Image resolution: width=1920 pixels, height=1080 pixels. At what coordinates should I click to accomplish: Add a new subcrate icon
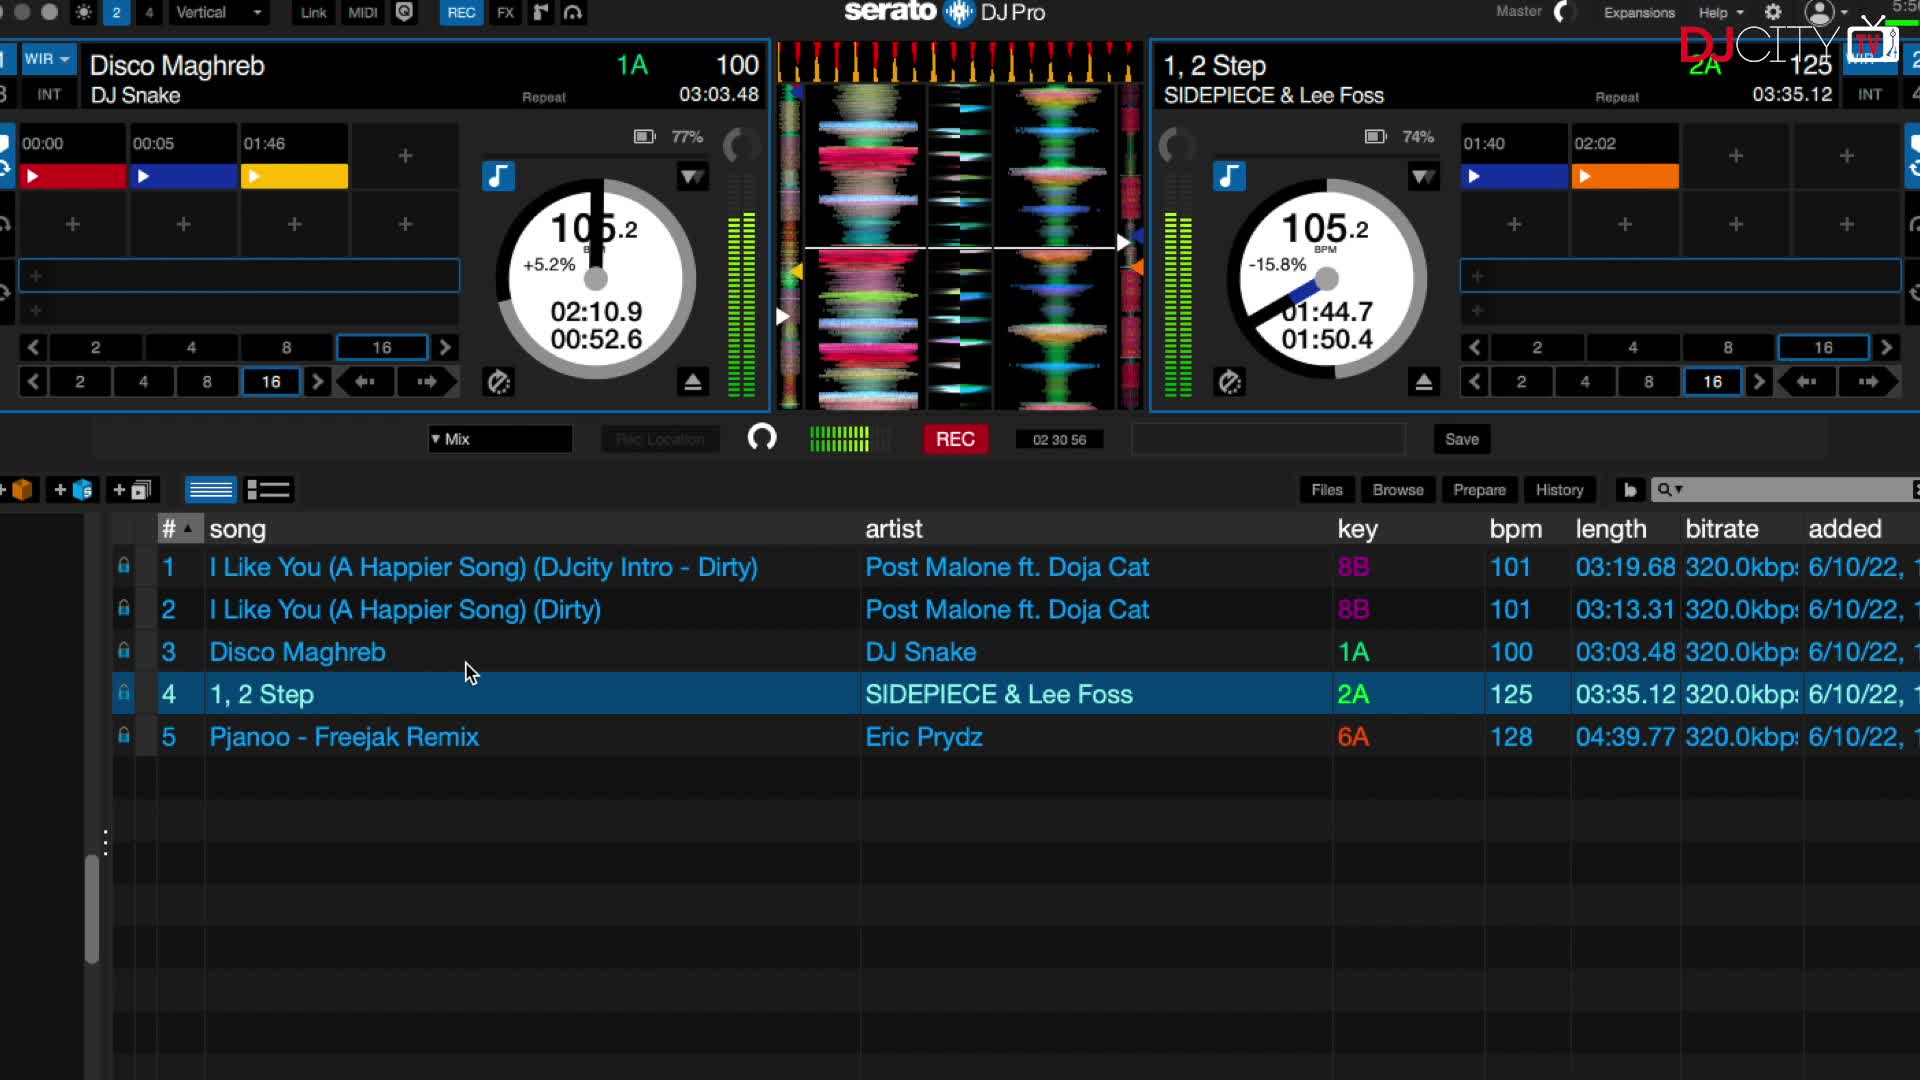131,490
